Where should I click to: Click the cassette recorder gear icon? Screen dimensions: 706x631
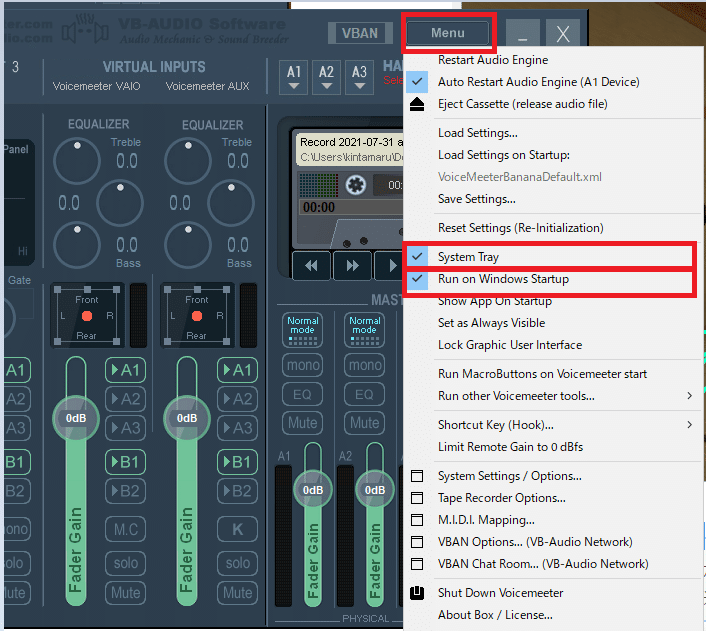pos(356,185)
